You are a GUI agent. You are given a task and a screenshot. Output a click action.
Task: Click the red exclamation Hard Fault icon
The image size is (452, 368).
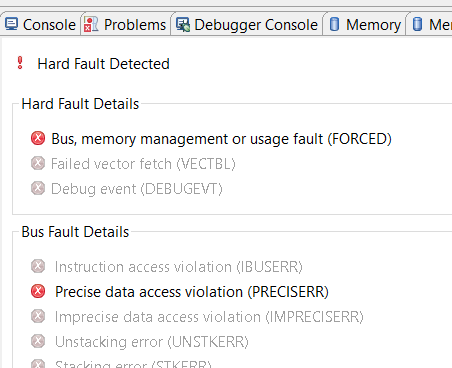20,63
